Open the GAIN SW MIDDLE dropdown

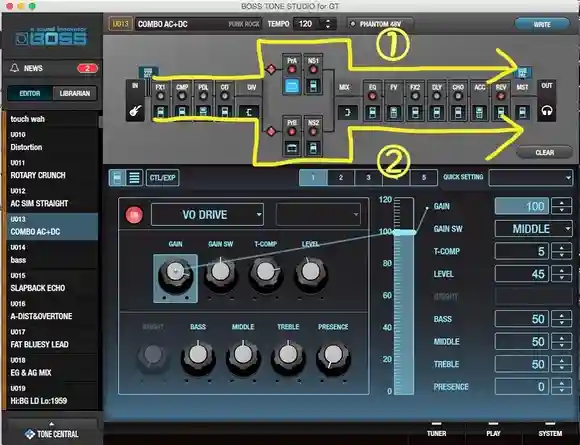coord(533,229)
